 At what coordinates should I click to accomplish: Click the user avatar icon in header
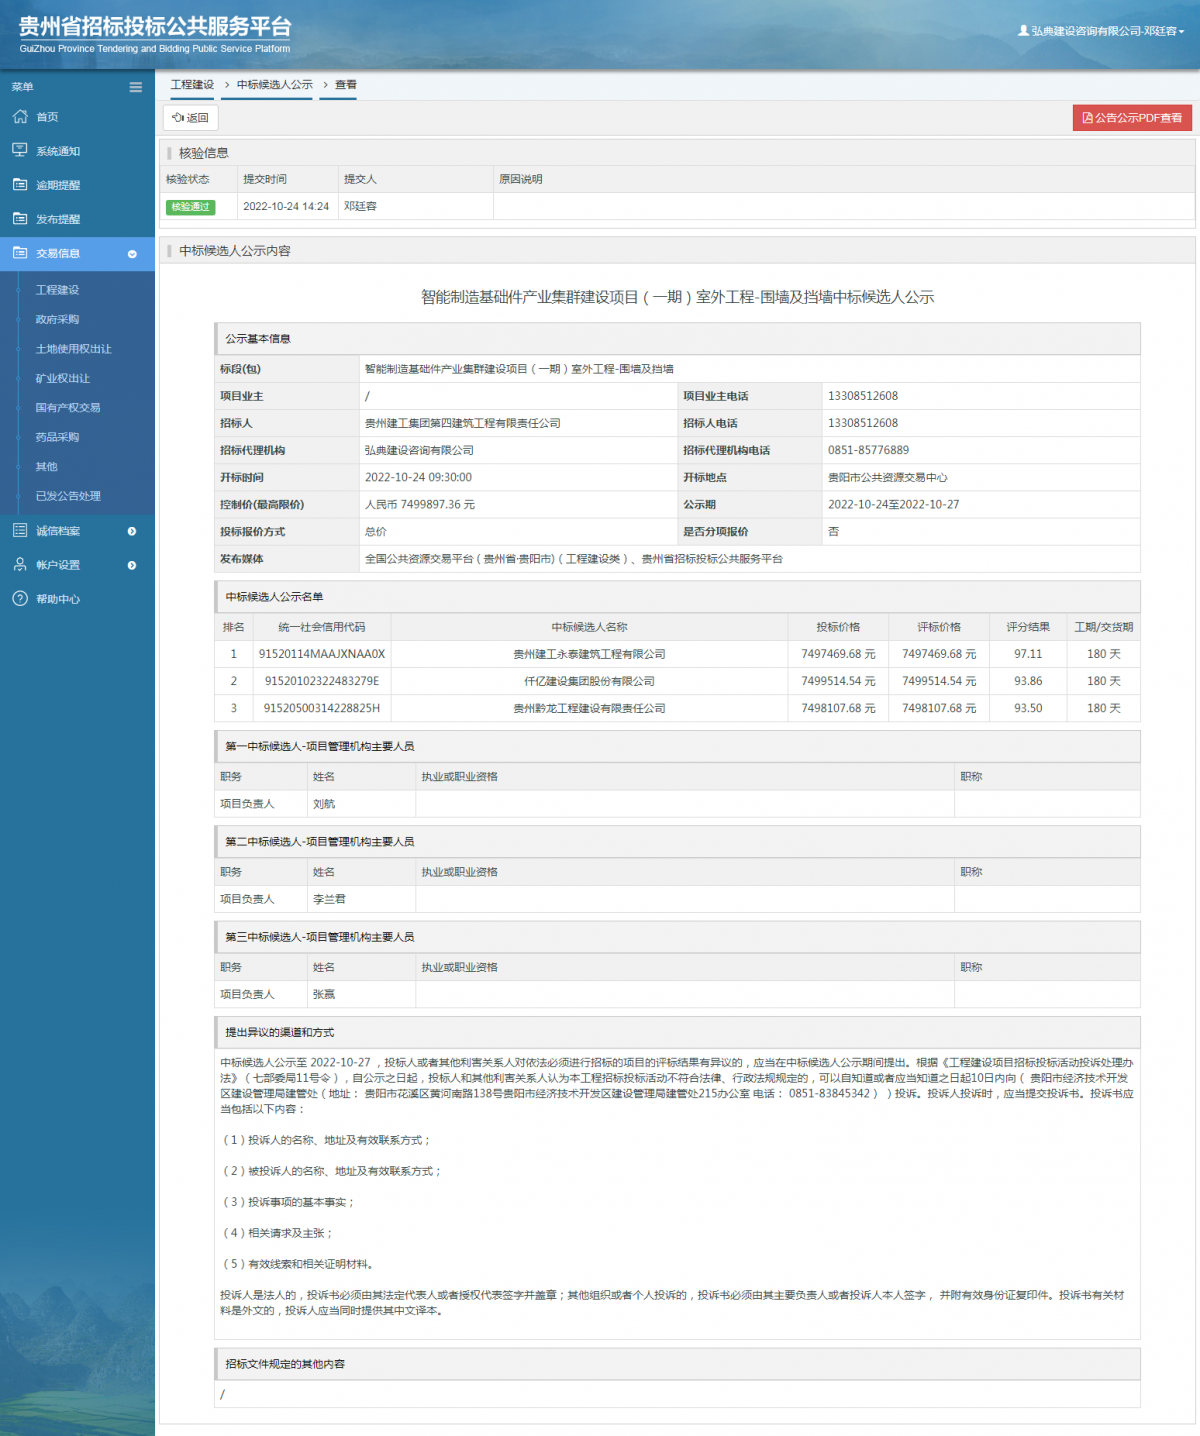(x=1023, y=31)
